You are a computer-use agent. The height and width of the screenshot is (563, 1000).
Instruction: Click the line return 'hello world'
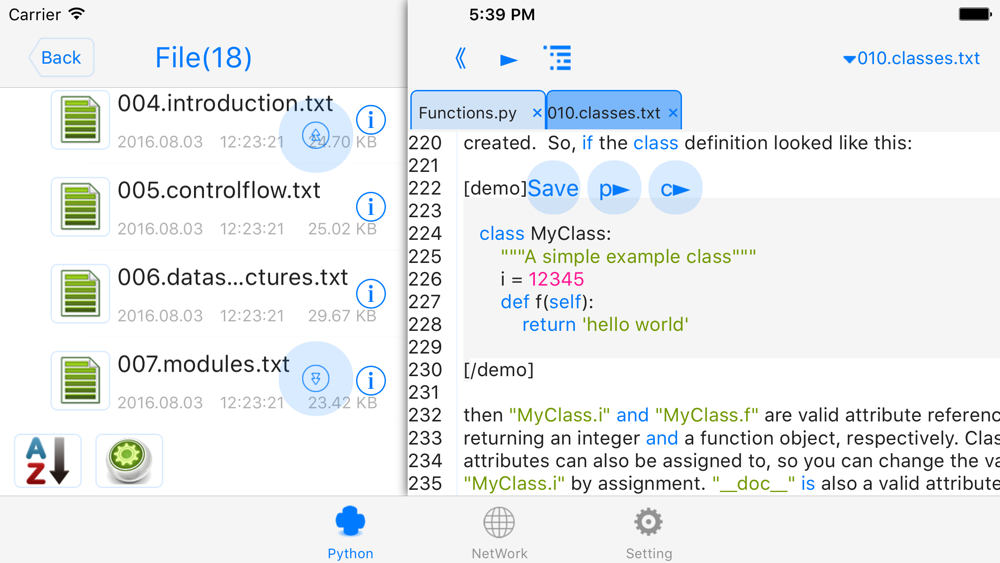[x=605, y=325]
